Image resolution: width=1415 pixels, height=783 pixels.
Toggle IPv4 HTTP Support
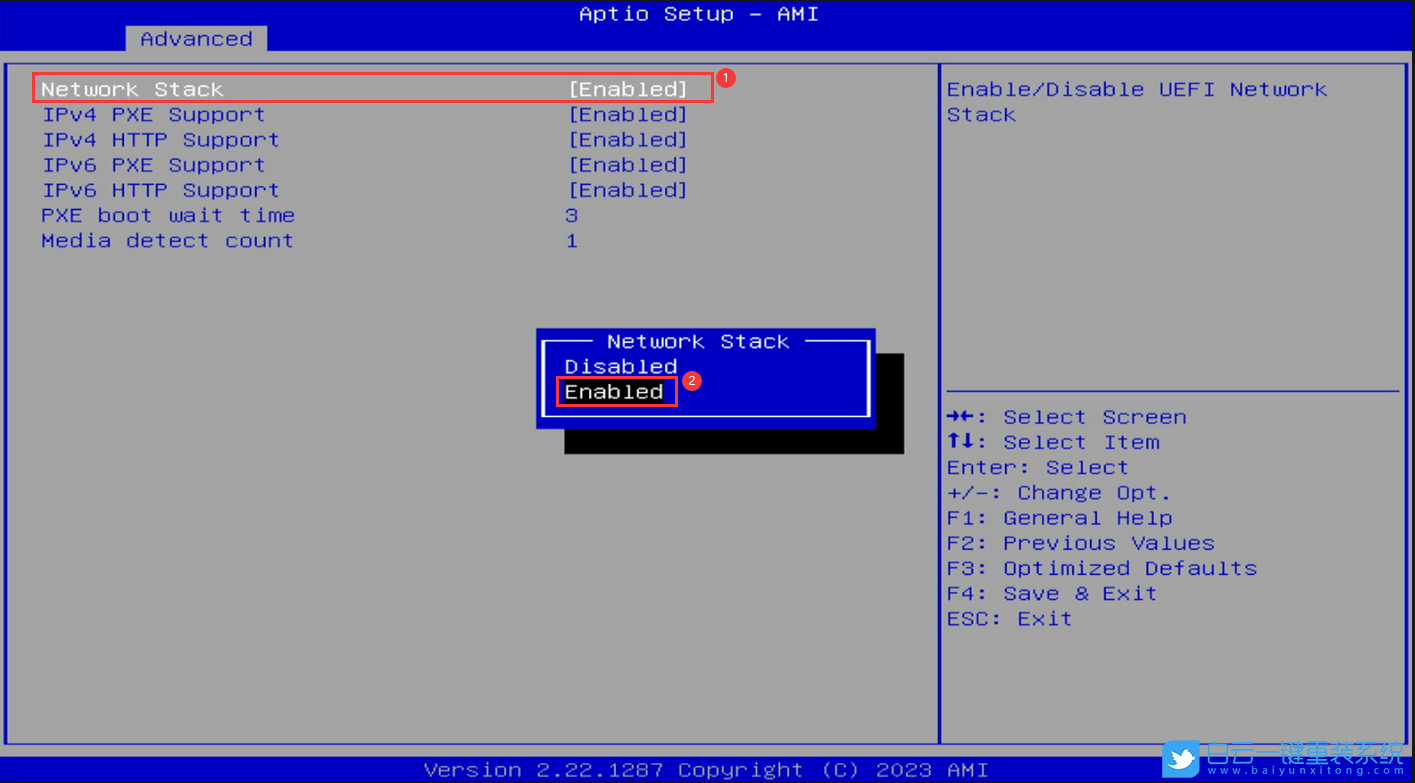[160, 139]
